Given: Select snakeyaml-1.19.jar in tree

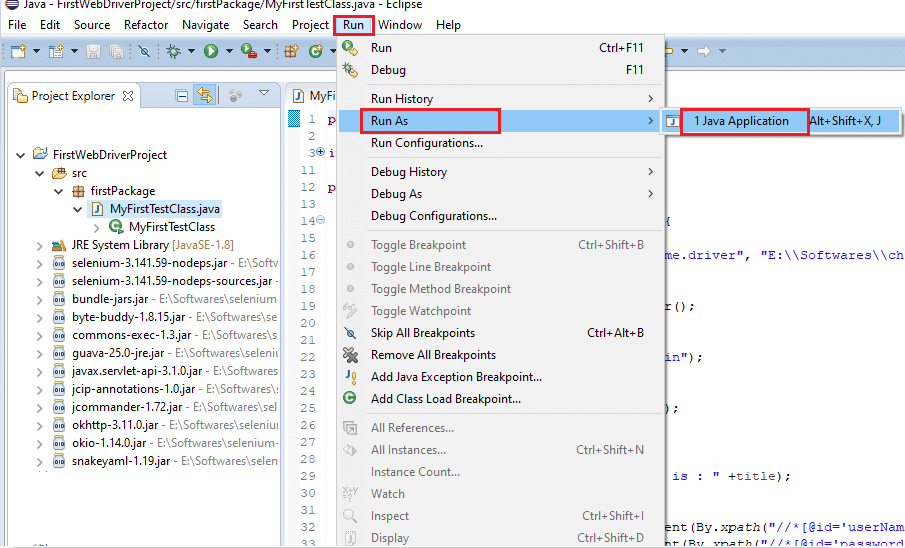Looking at the screenshot, I should (x=121, y=461).
